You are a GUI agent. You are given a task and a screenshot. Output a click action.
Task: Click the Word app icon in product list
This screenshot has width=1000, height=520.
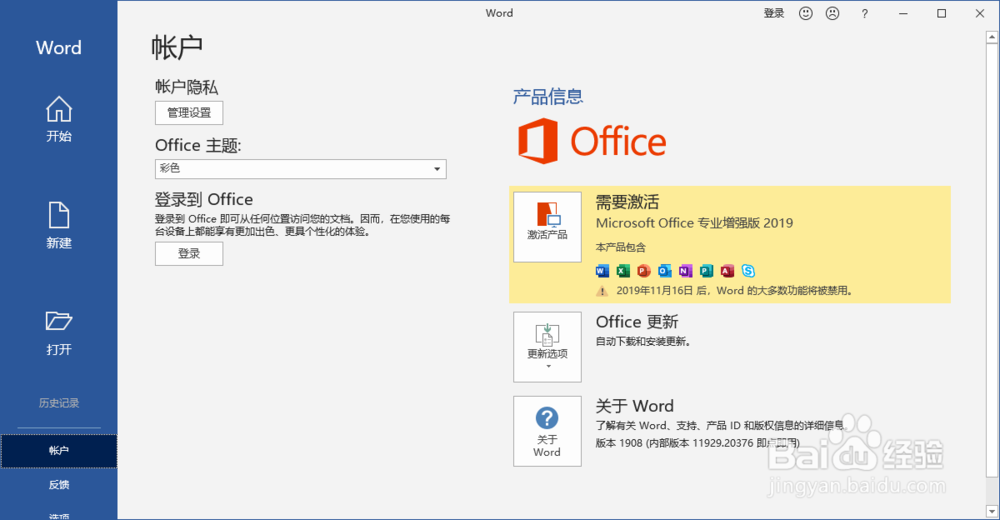602,271
